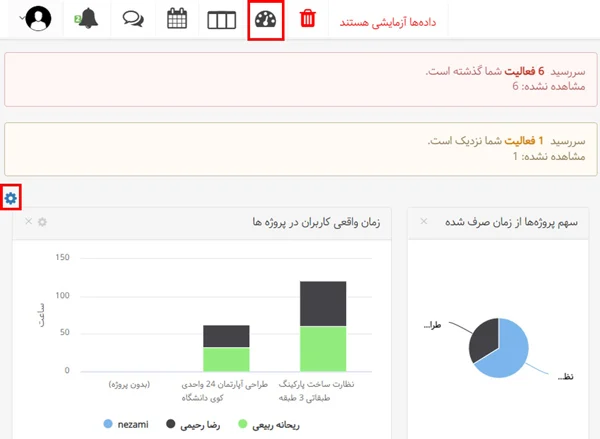
Task: Click the tallest bar's green segment
Action: [x=323, y=348]
